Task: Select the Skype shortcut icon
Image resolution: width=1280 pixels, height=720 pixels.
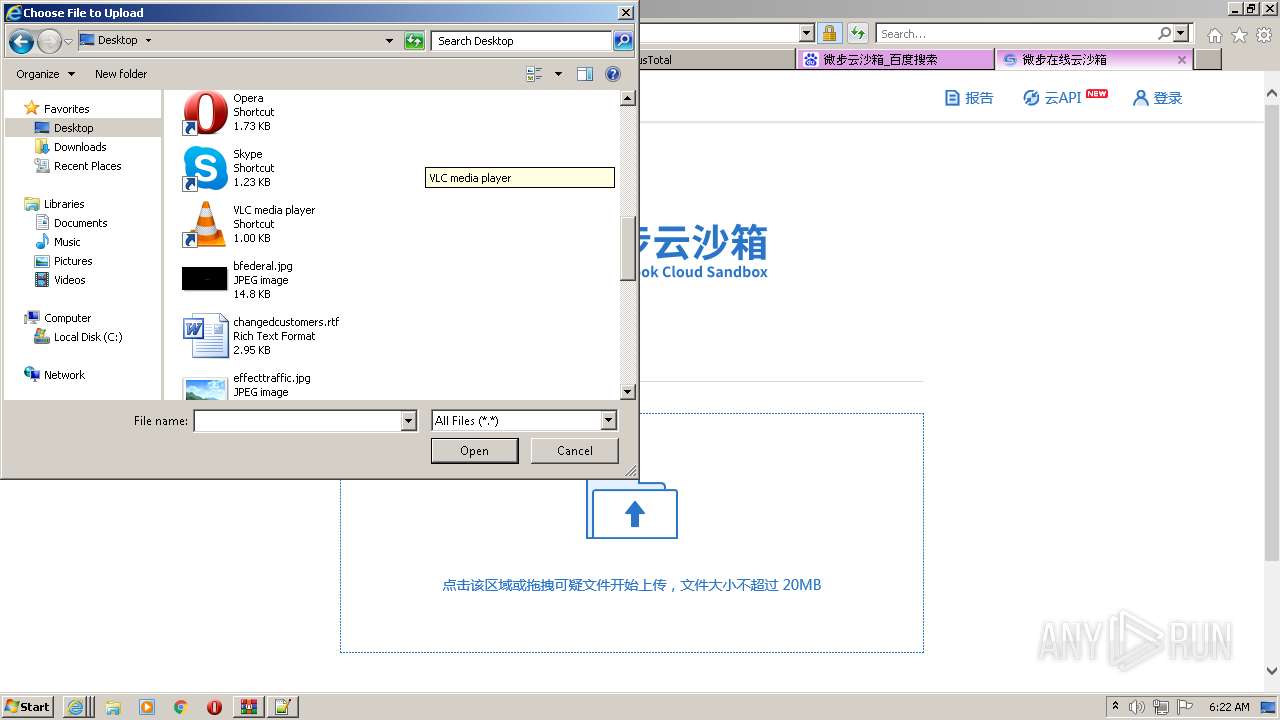Action: [205, 169]
